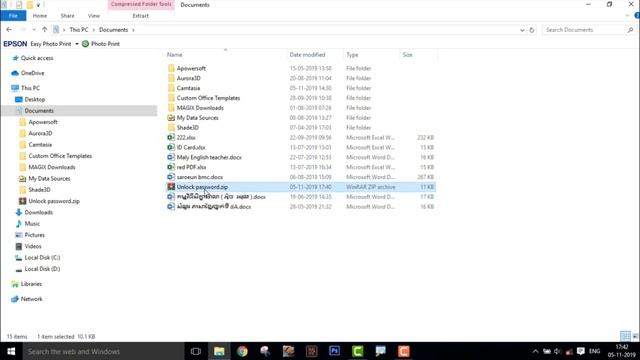The height and width of the screenshot is (360, 640).
Task: Show hidden system tray icons
Action: coord(536,351)
